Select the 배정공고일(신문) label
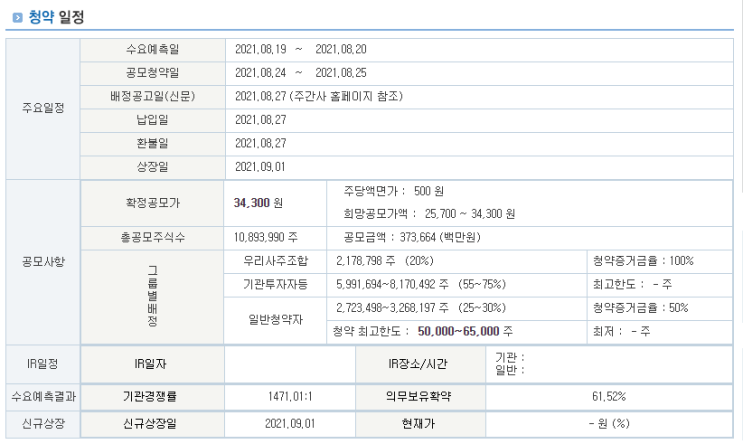This screenshot has height=444, width=743. click(153, 97)
